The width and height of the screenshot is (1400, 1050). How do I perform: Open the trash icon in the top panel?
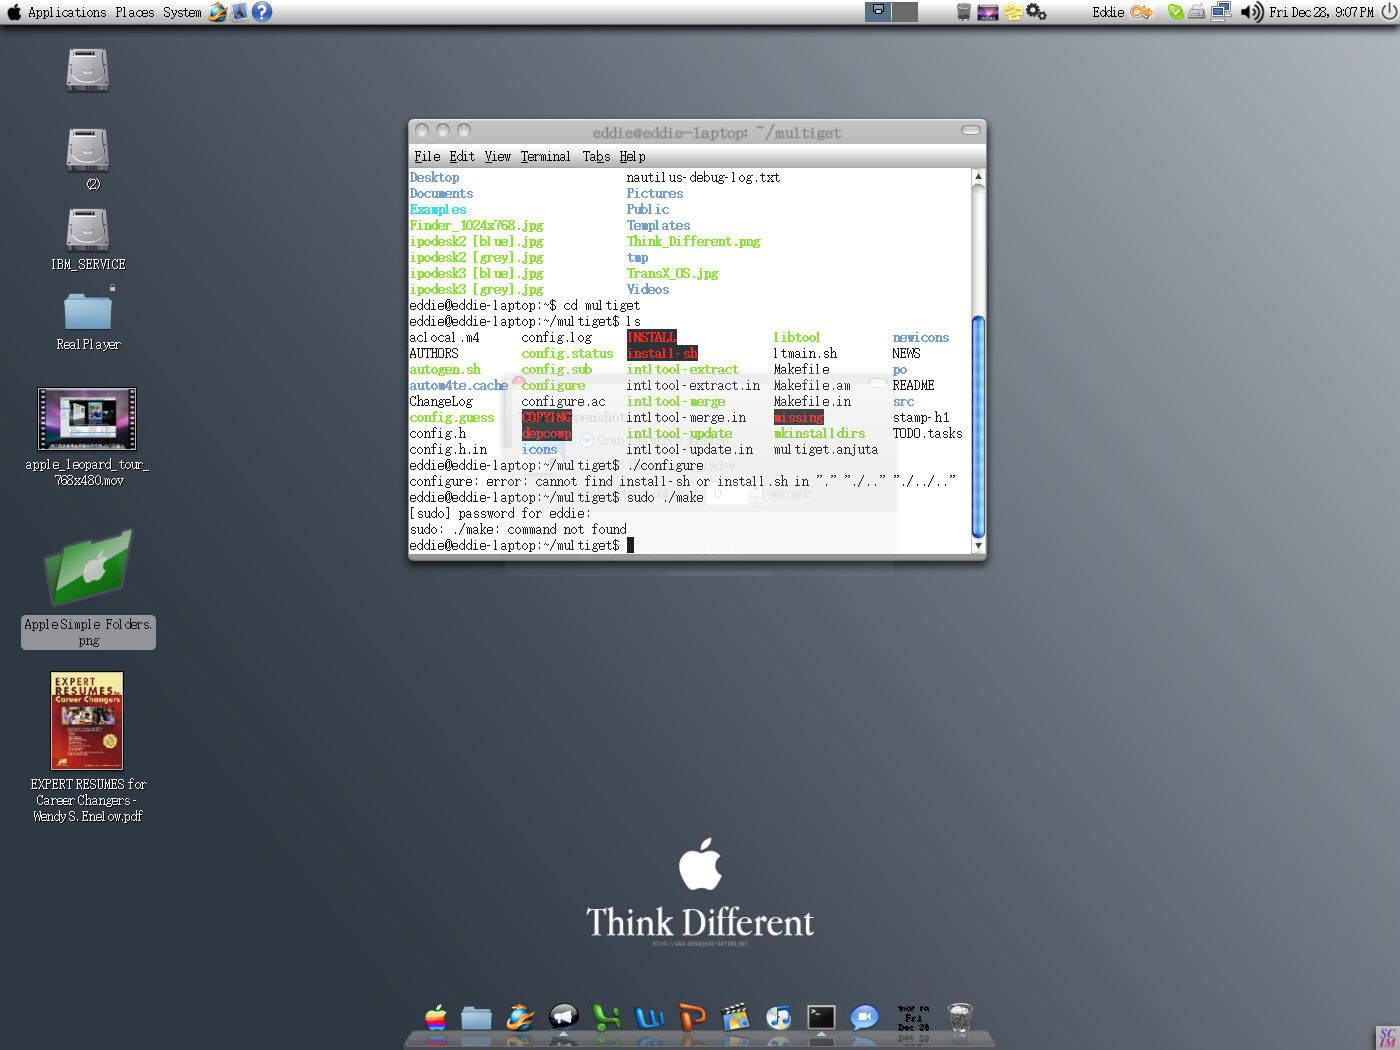click(x=964, y=12)
